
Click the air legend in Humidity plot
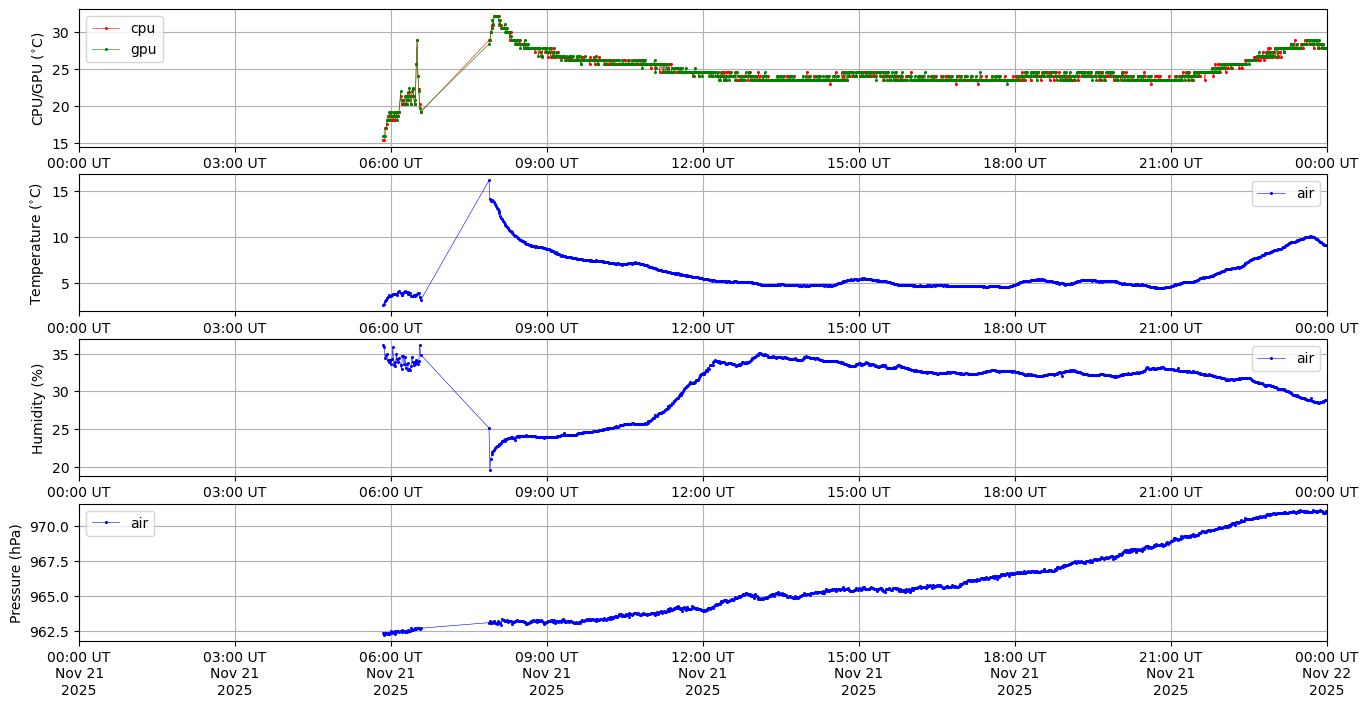[1286, 358]
